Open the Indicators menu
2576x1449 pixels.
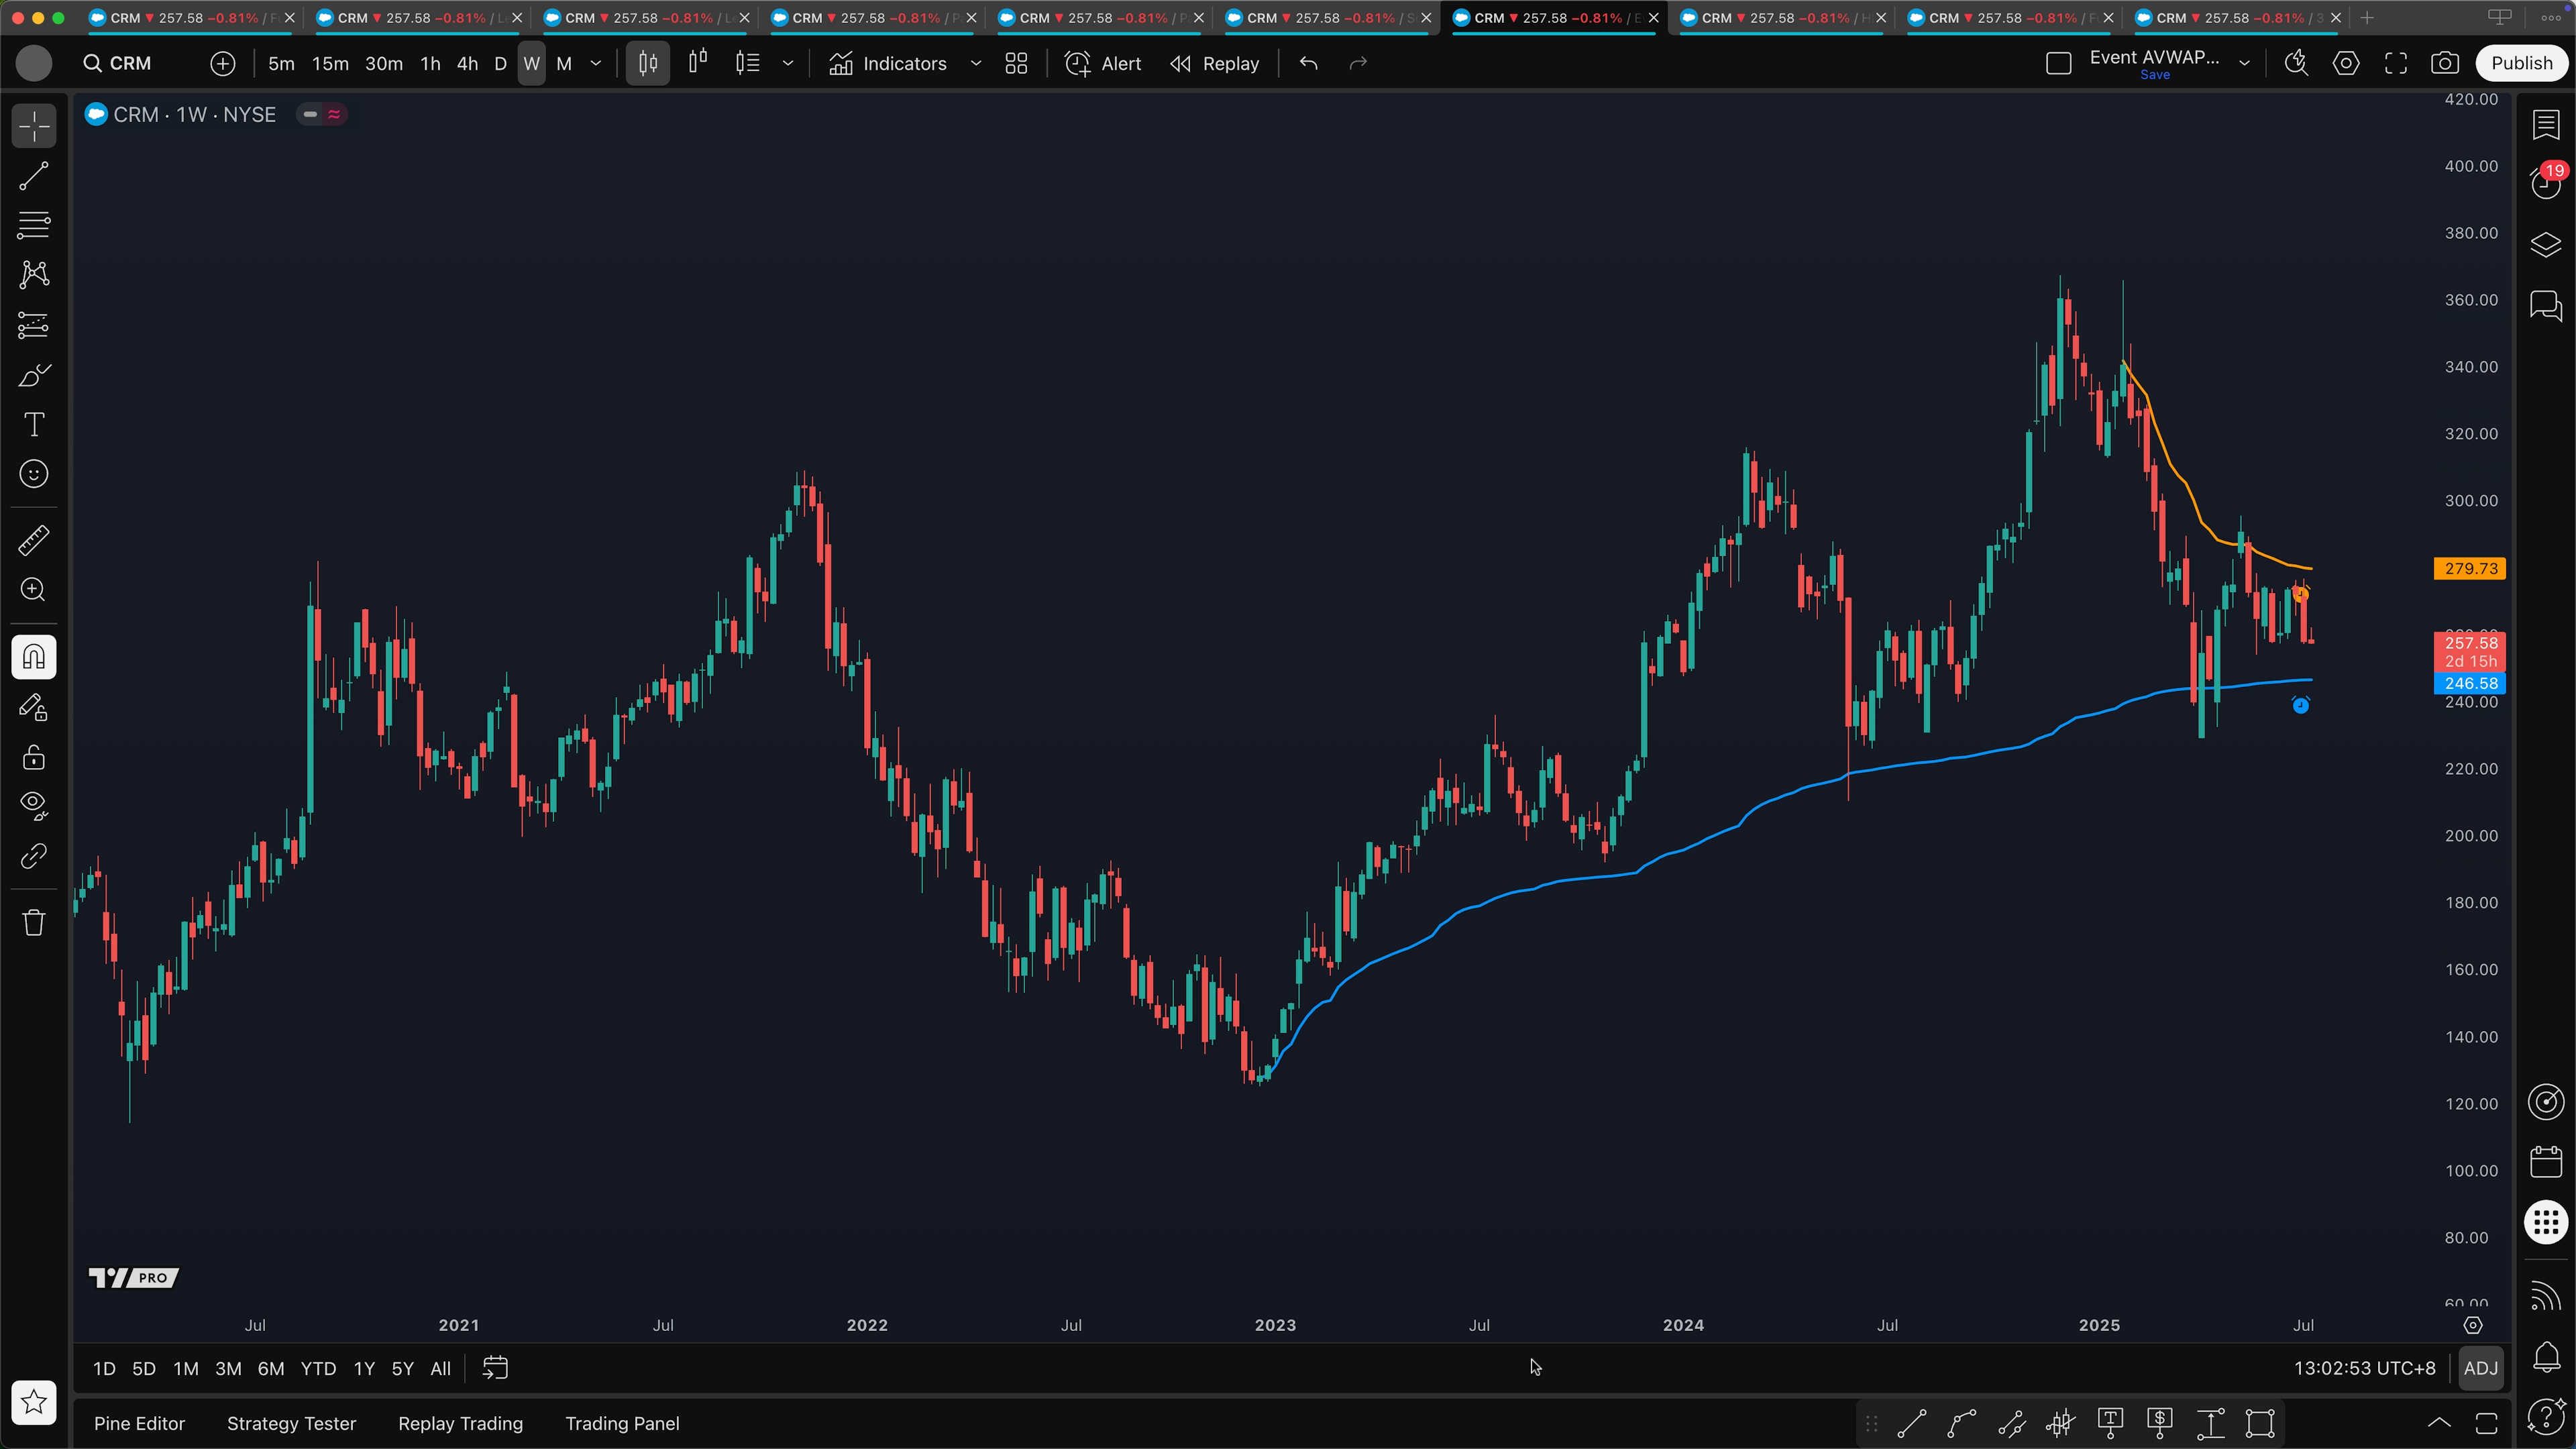pos(888,64)
